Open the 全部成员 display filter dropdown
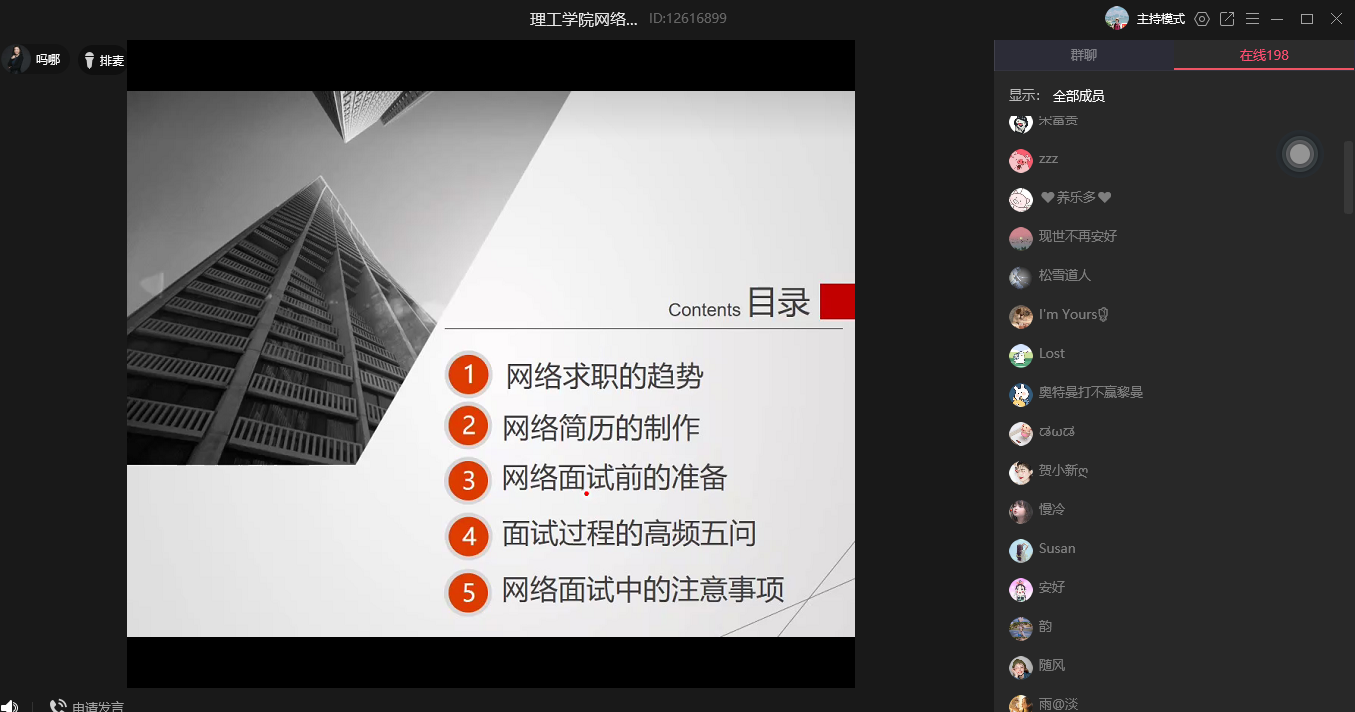Image resolution: width=1355 pixels, height=712 pixels. click(1078, 96)
